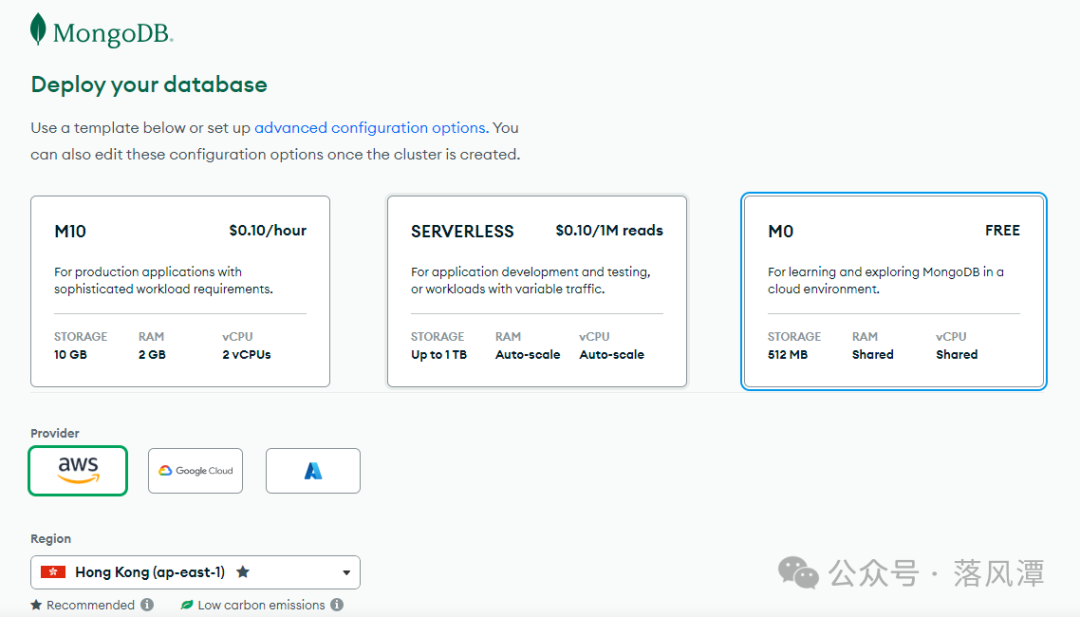Click the Provider label
The width and height of the screenshot is (1080, 617).
(54, 433)
